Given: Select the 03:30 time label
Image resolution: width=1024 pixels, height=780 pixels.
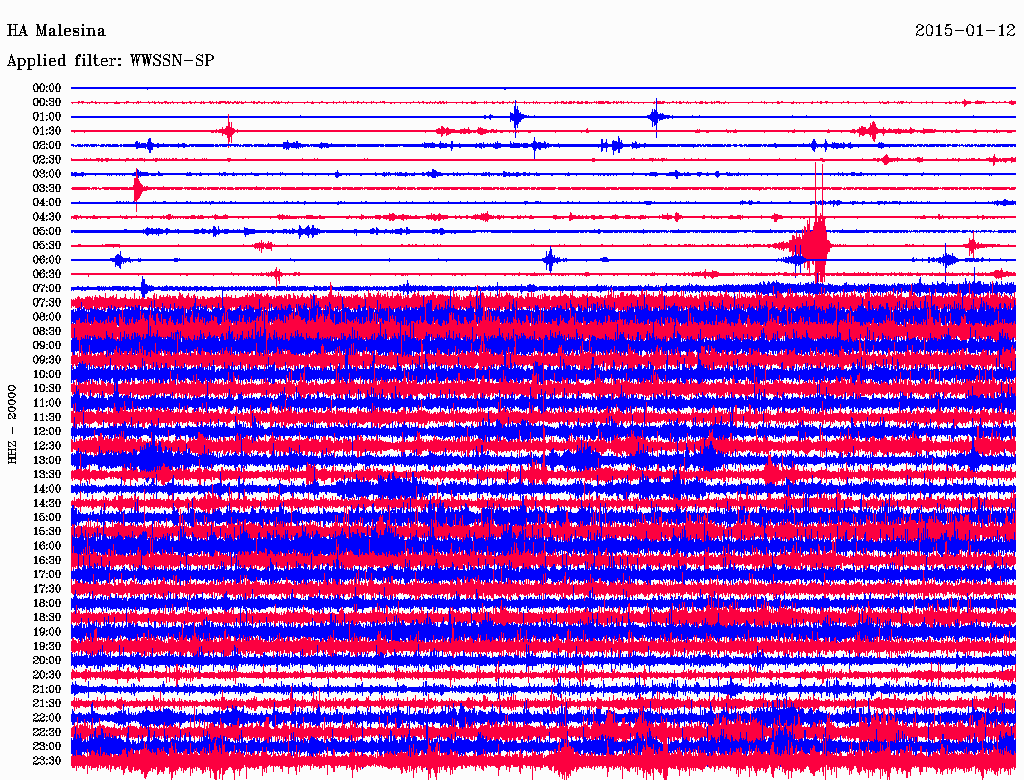Looking at the screenshot, I should coord(47,188).
